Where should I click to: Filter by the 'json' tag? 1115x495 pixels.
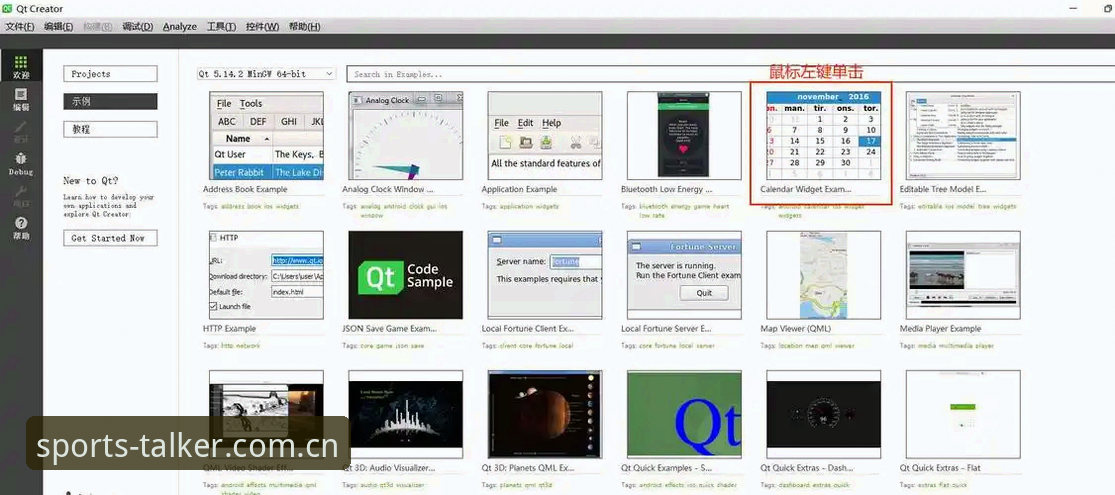pos(400,346)
